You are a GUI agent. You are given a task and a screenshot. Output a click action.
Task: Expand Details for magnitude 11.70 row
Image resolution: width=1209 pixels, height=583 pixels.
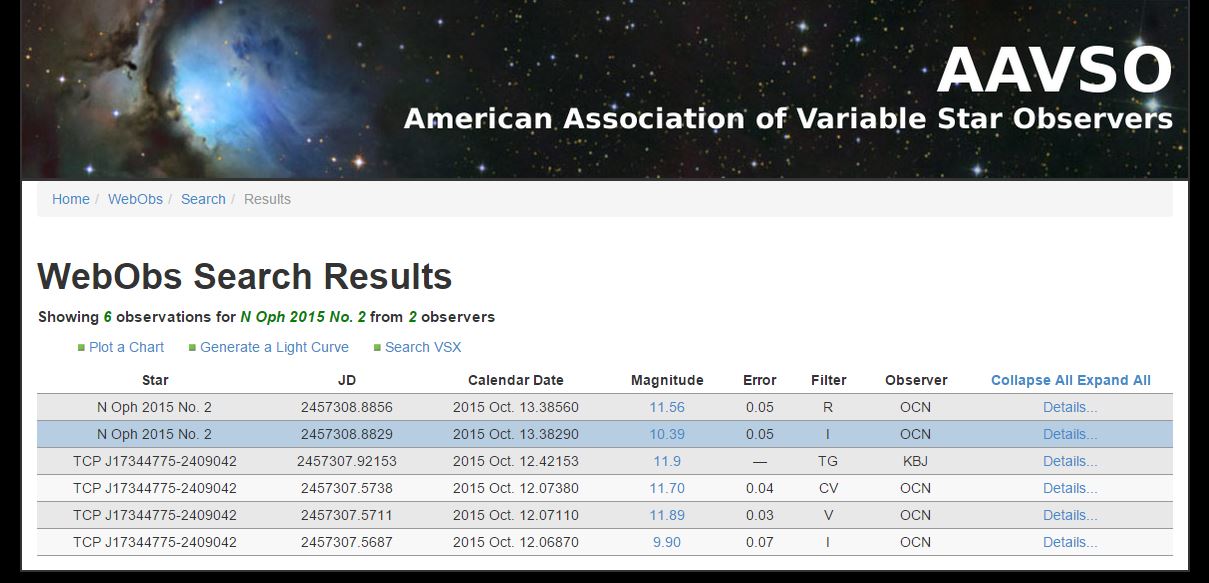(x=1070, y=488)
